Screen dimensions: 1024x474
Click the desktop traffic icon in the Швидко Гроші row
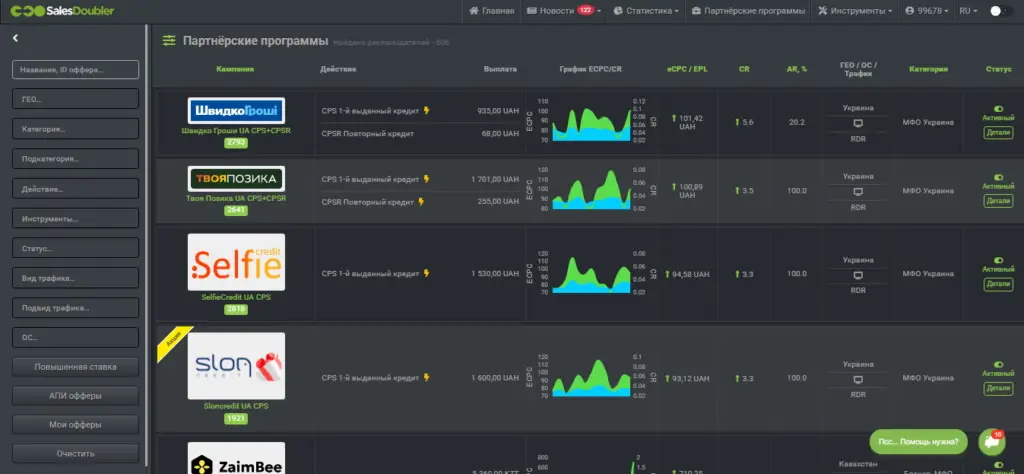coord(858,123)
